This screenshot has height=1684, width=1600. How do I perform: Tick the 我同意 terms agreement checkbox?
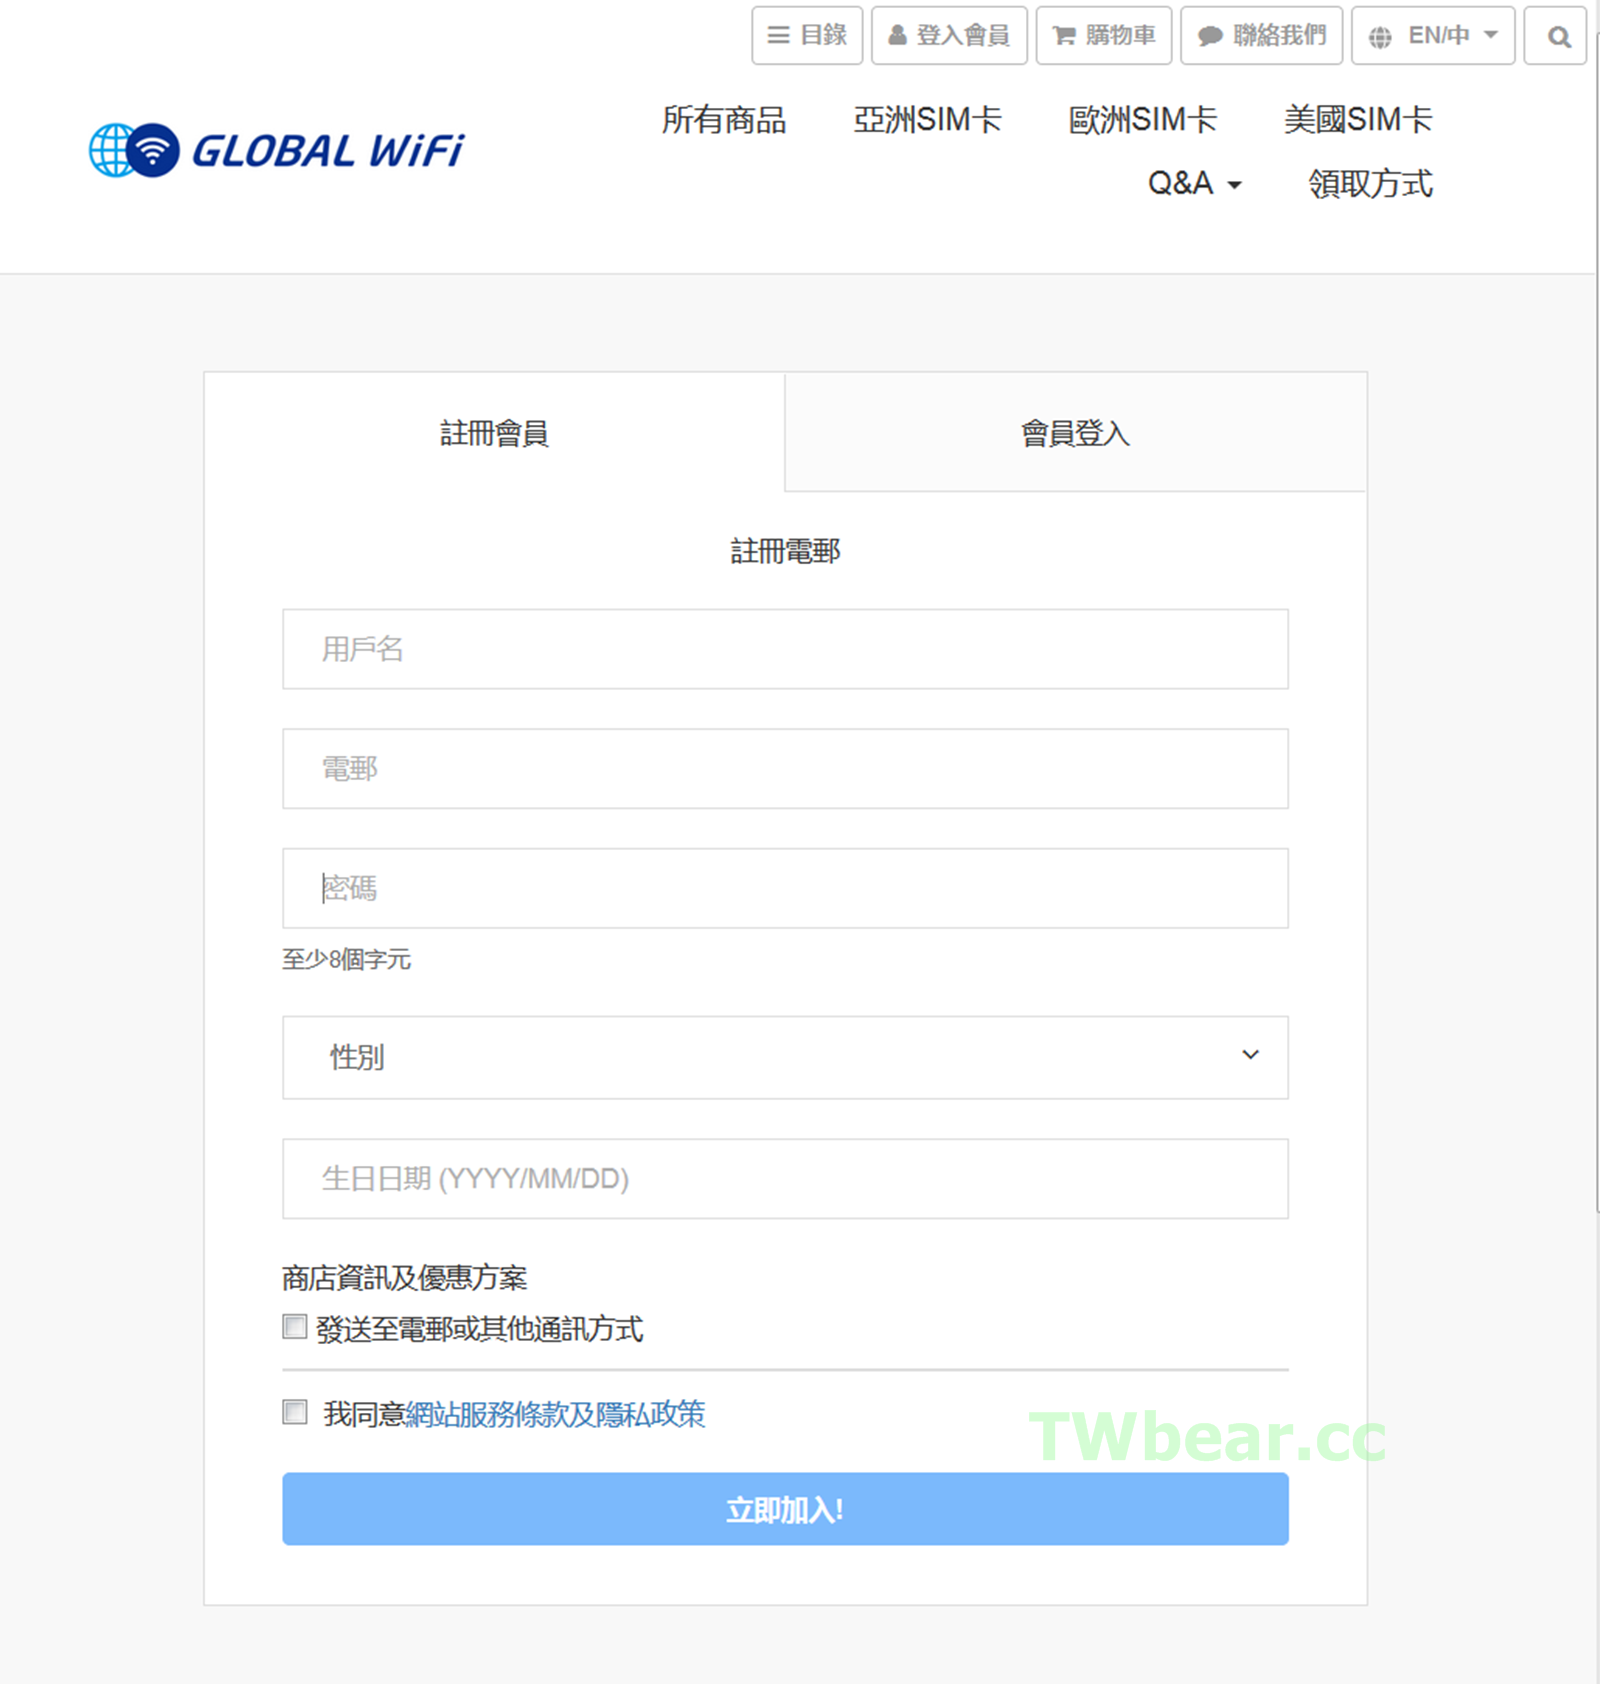coord(295,1412)
